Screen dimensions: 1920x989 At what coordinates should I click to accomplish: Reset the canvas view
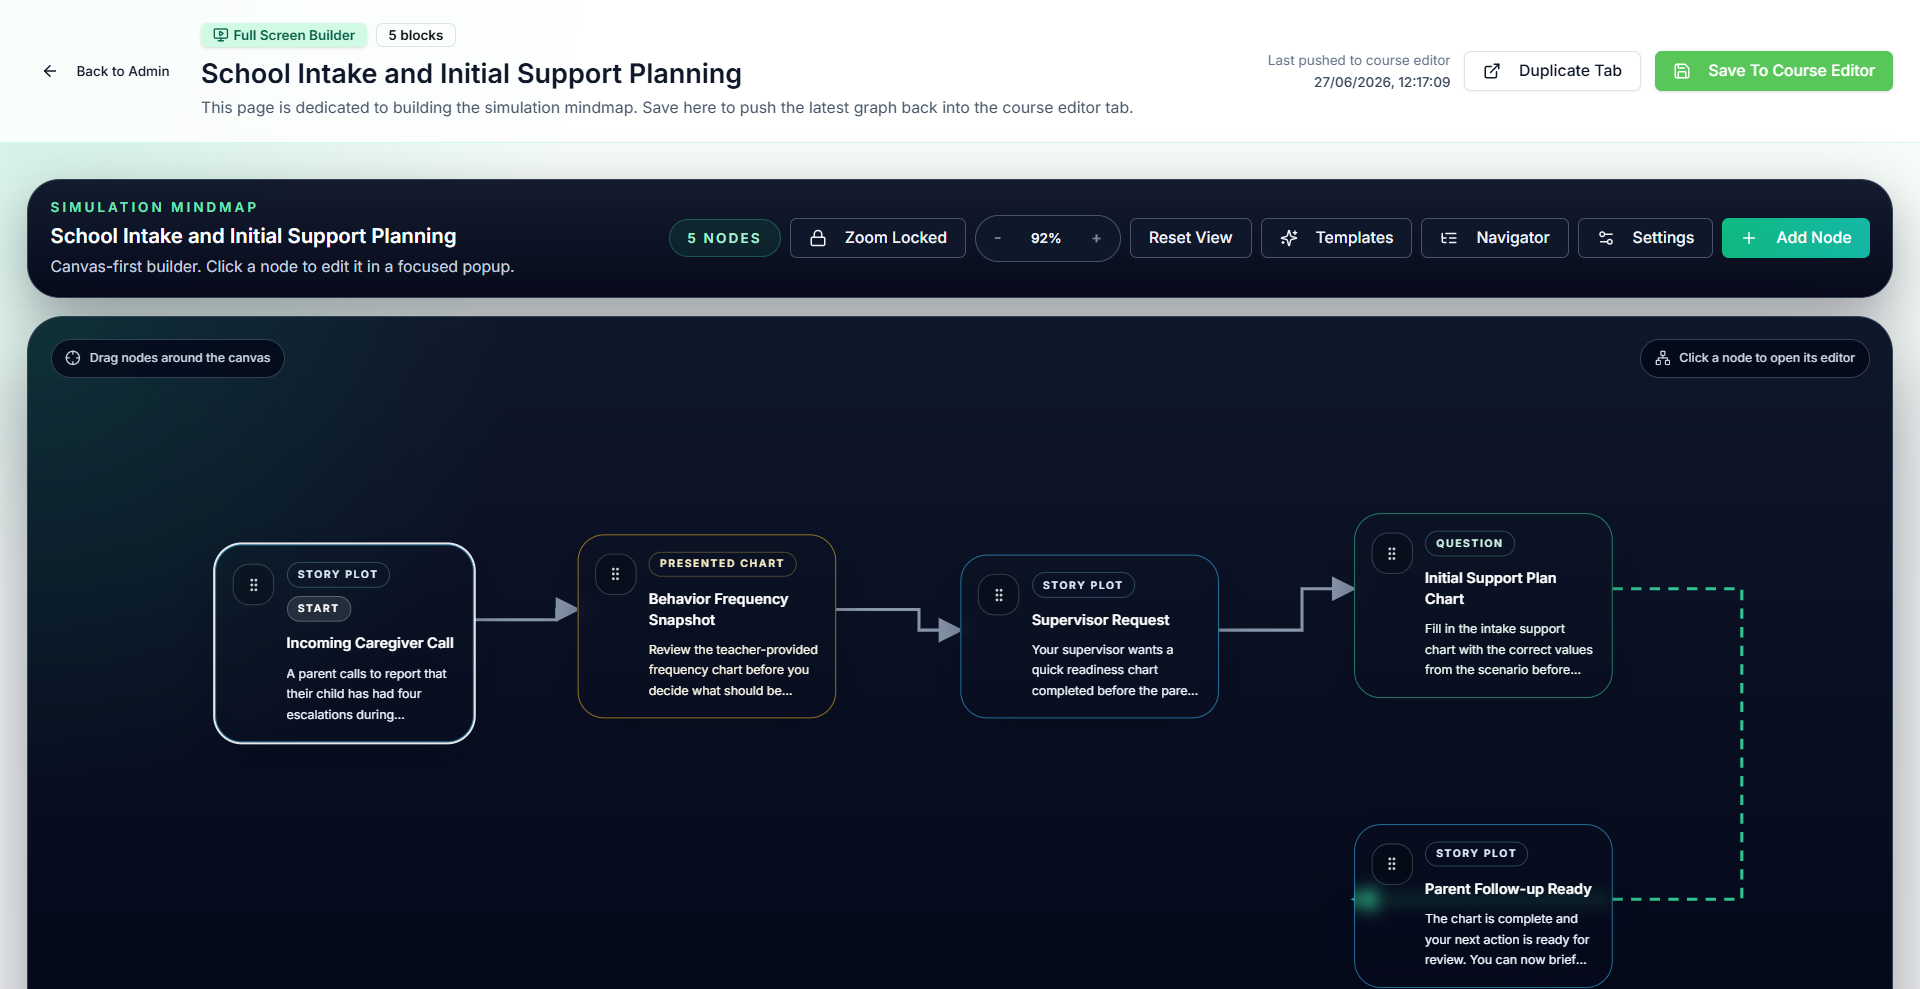pyautogui.click(x=1190, y=238)
